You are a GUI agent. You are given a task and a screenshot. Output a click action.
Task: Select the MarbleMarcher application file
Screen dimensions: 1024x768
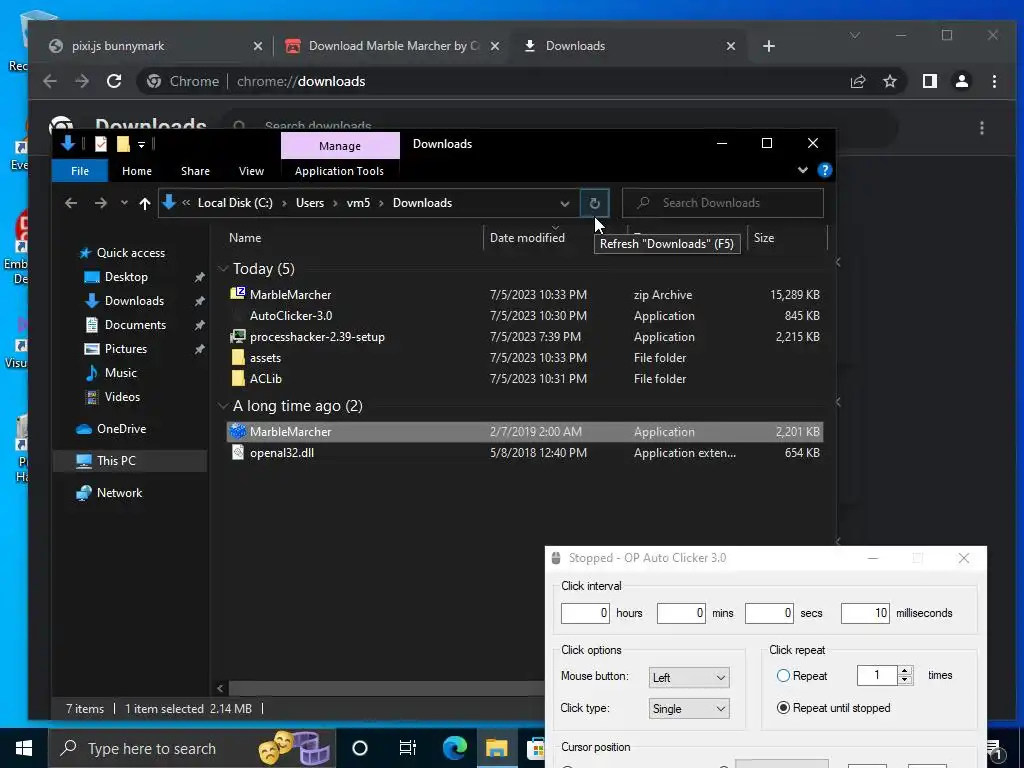524,432
